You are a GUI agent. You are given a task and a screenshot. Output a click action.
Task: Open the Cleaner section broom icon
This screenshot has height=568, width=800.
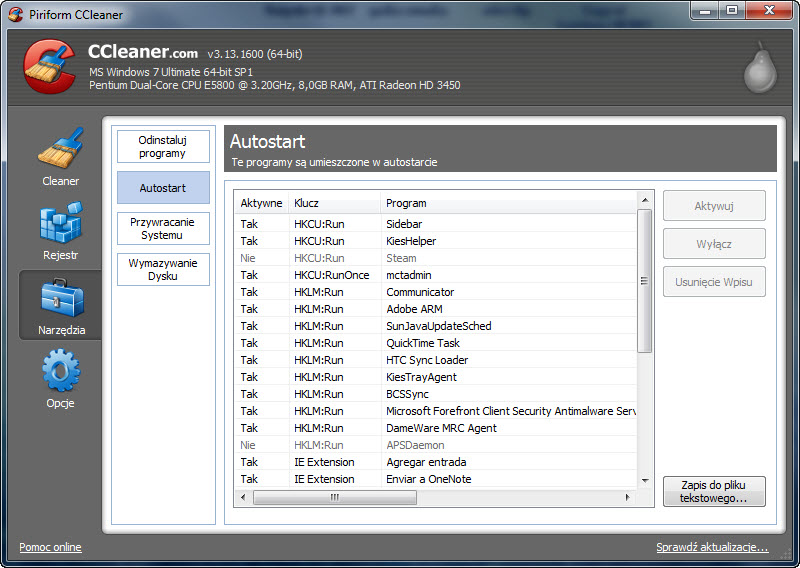tap(60, 150)
